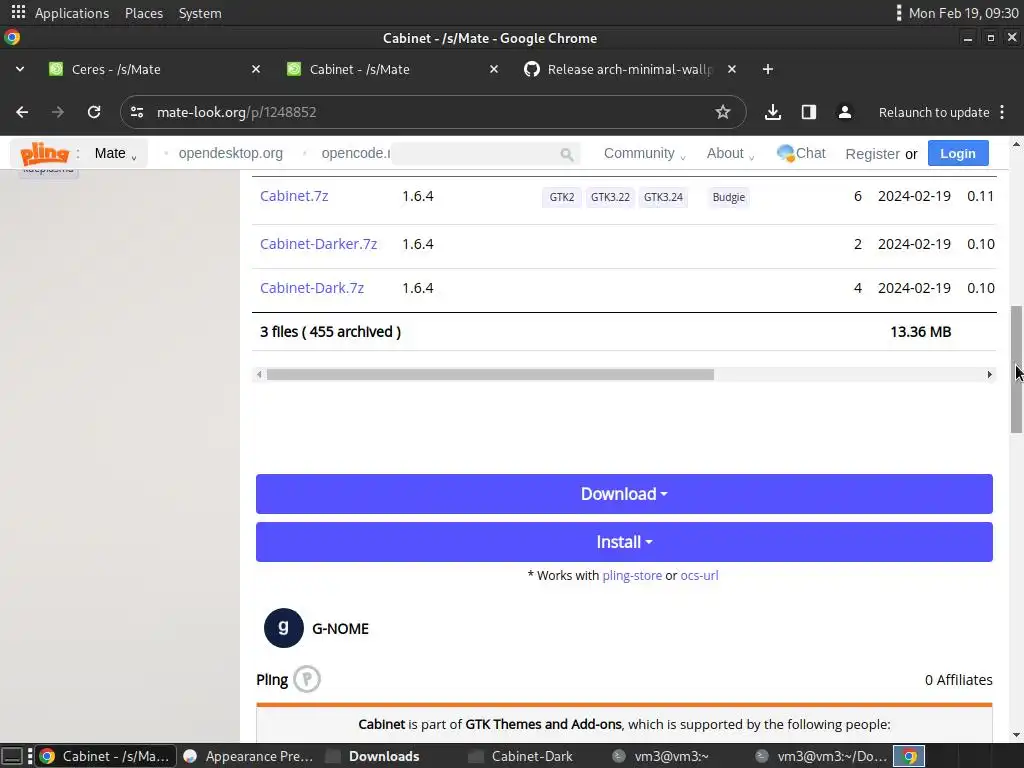The height and width of the screenshot is (768, 1024).
Task: Expand the About menu
Action: tap(730, 153)
